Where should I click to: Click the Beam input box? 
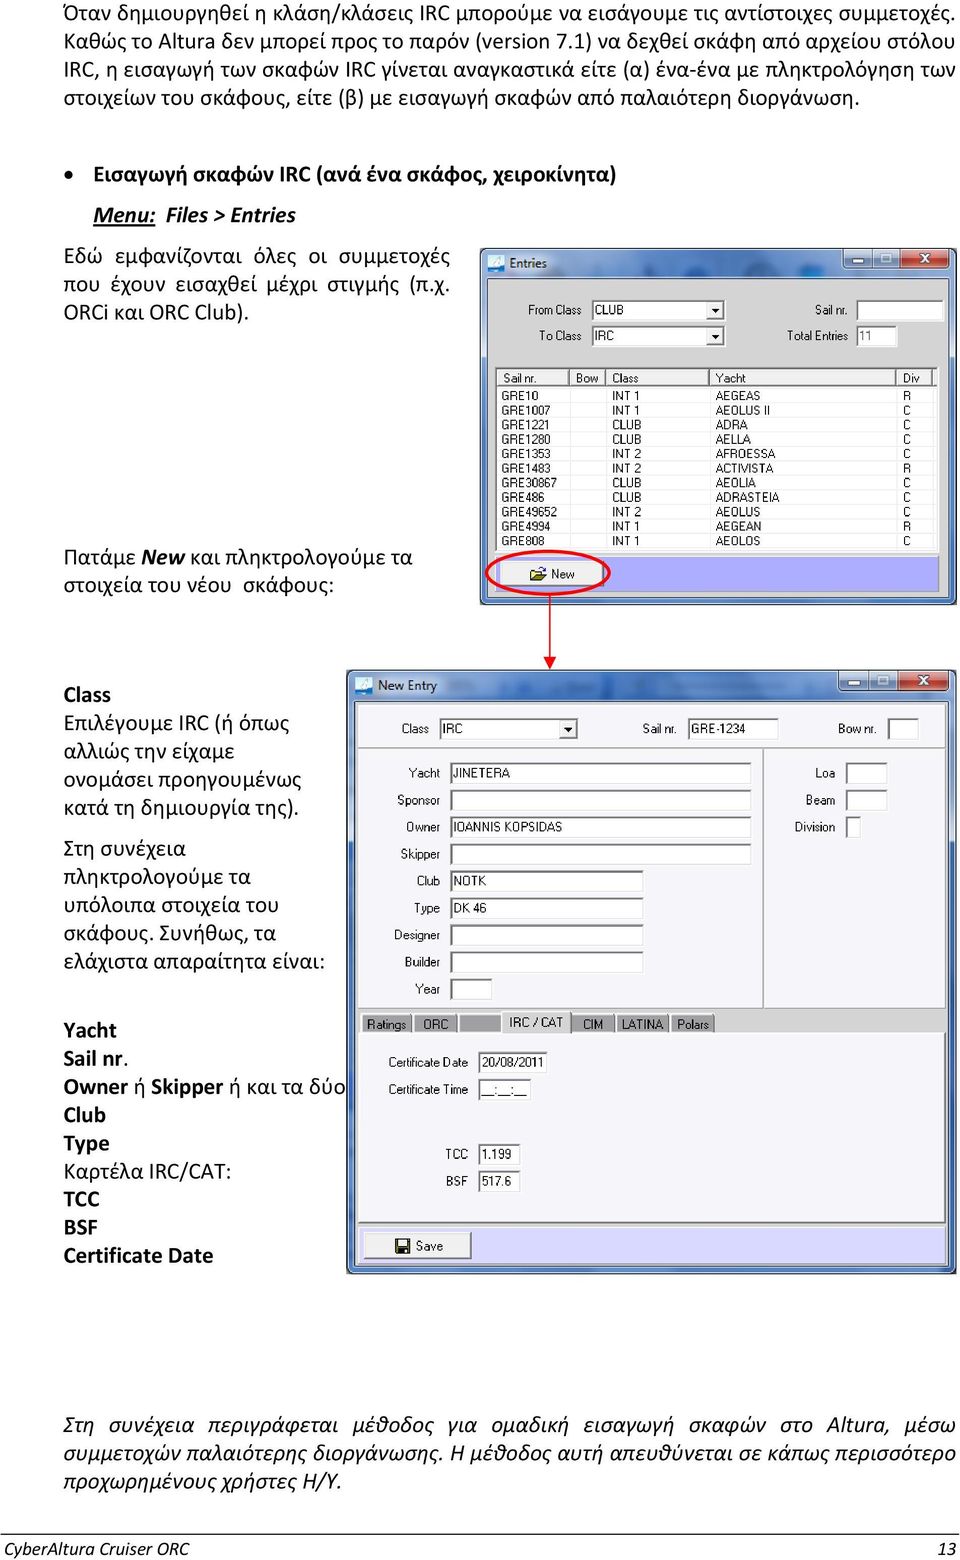click(x=866, y=800)
